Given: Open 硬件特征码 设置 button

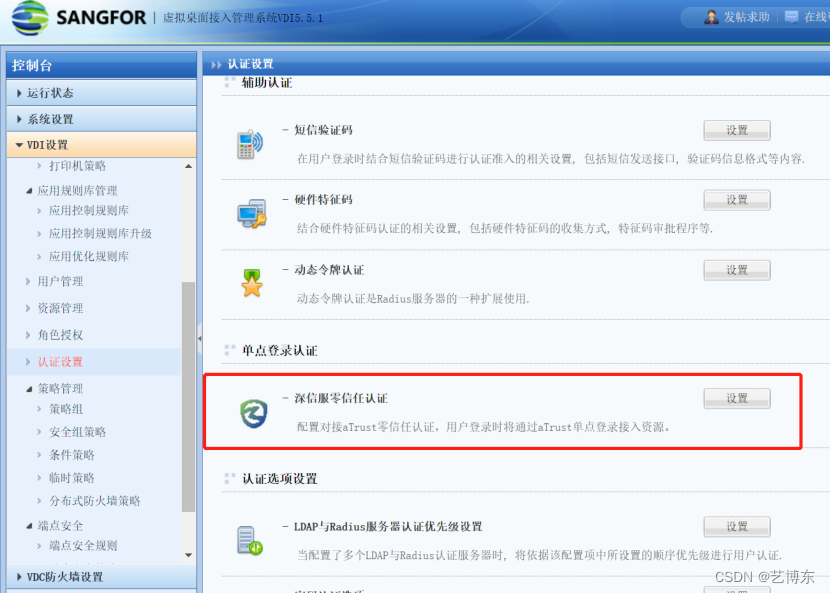Looking at the screenshot, I should pos(737,200).
